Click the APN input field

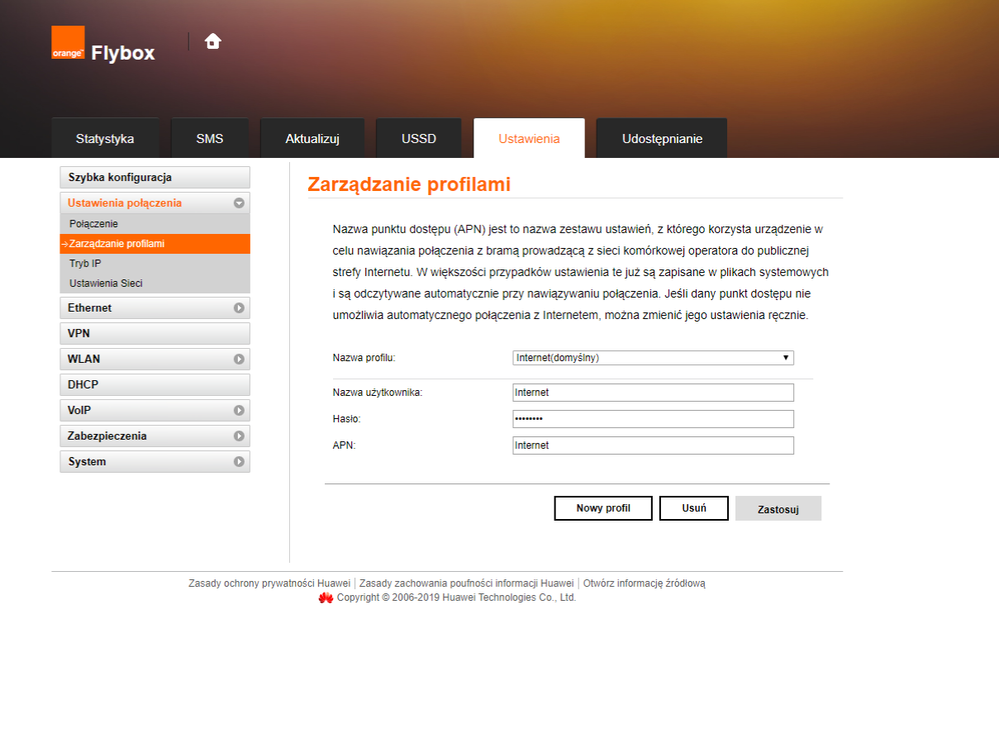click(x=653, y=445)
